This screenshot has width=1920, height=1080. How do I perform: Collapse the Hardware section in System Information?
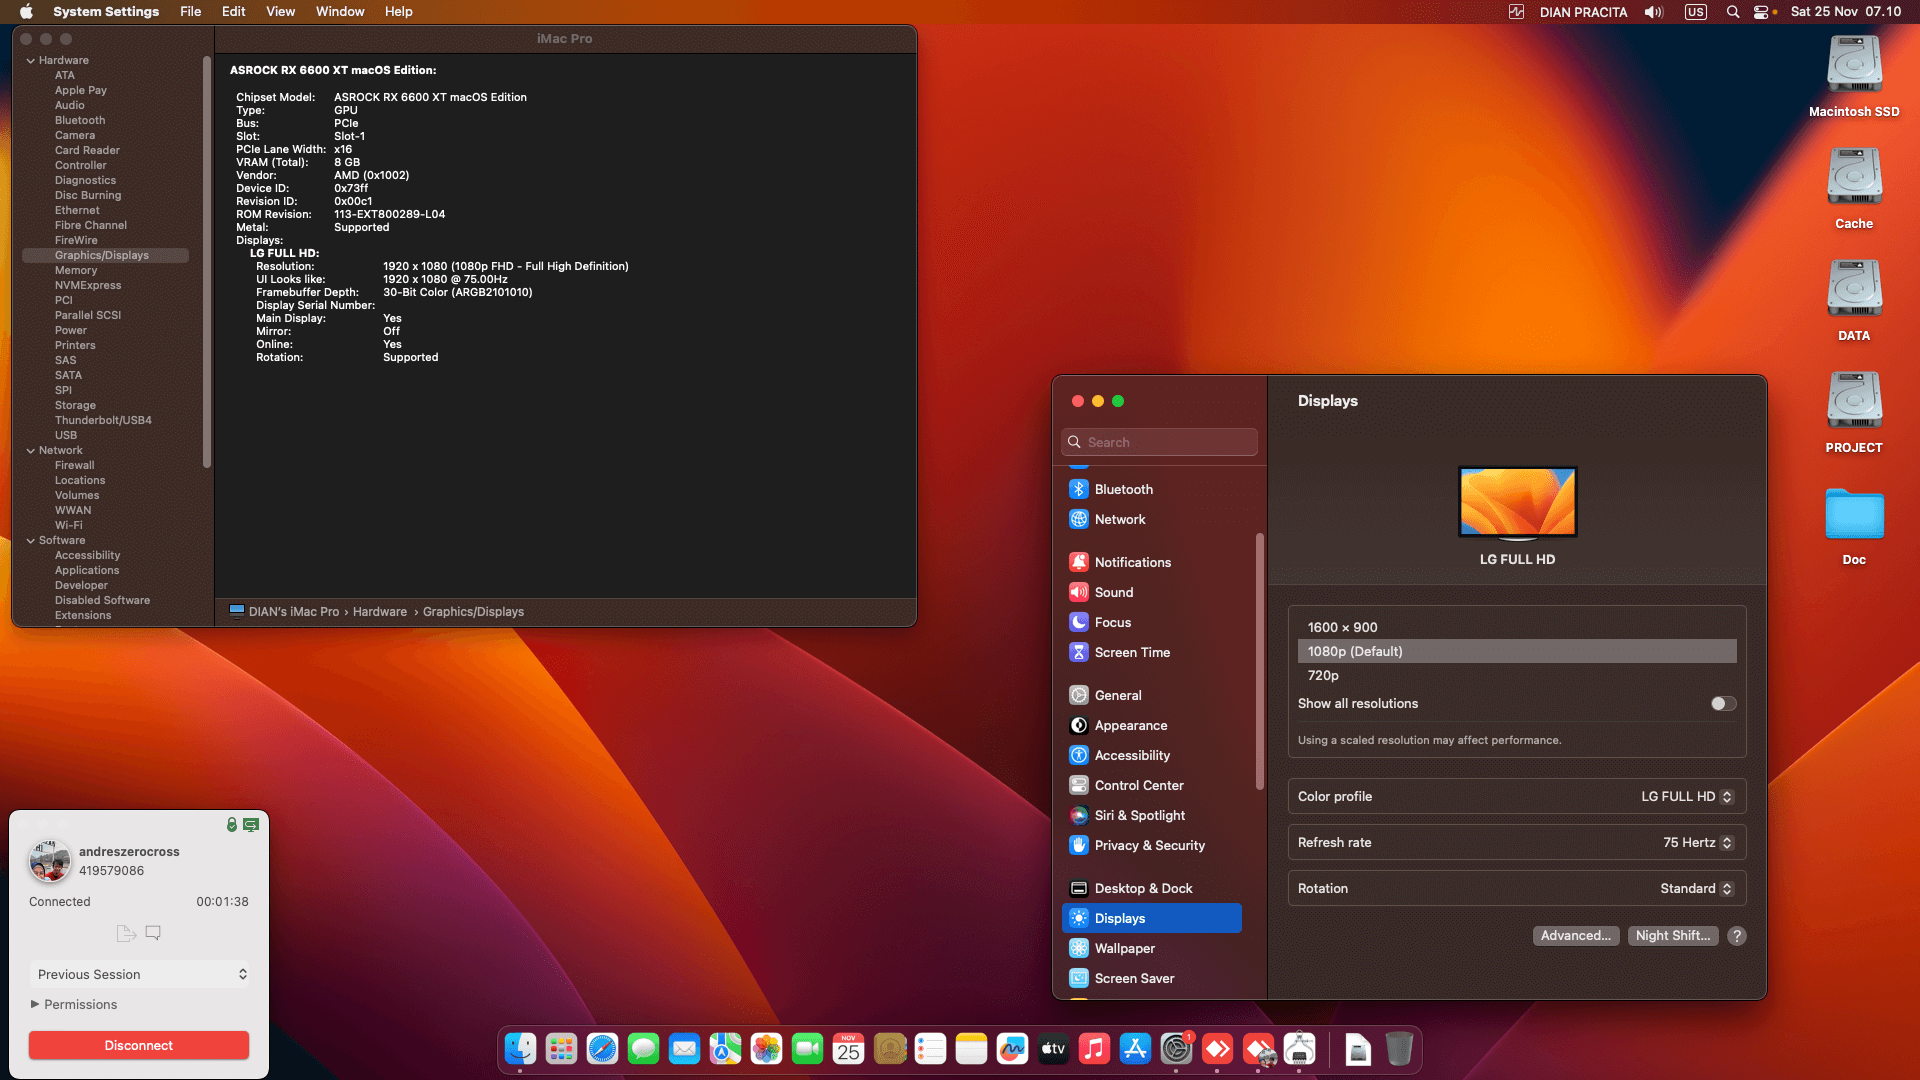pos(30,61)
